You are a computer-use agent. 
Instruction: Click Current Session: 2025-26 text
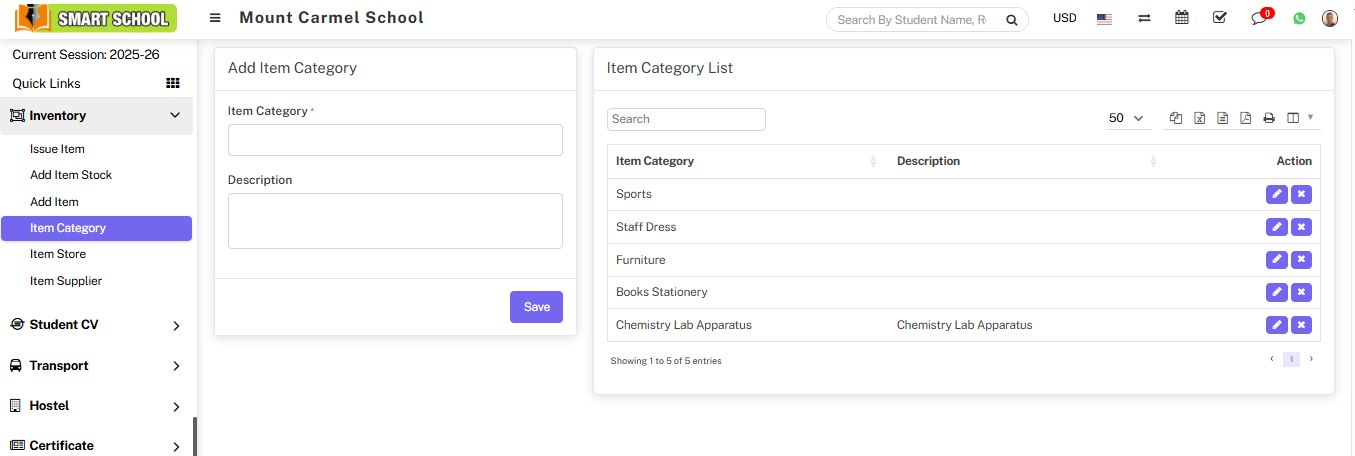pyautogui.click(x=86, y=55)
